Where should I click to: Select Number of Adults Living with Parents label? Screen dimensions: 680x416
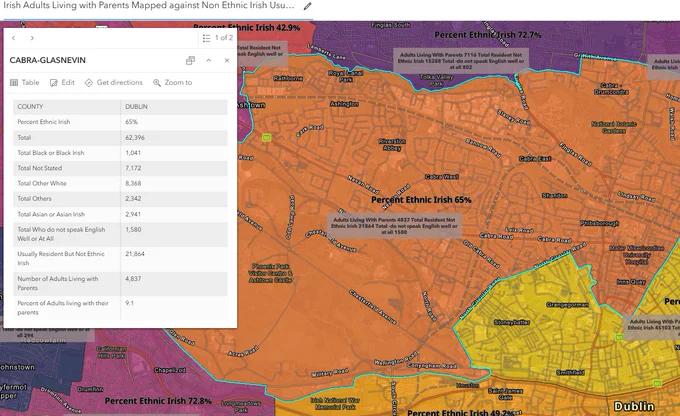[x=58, y=283]
